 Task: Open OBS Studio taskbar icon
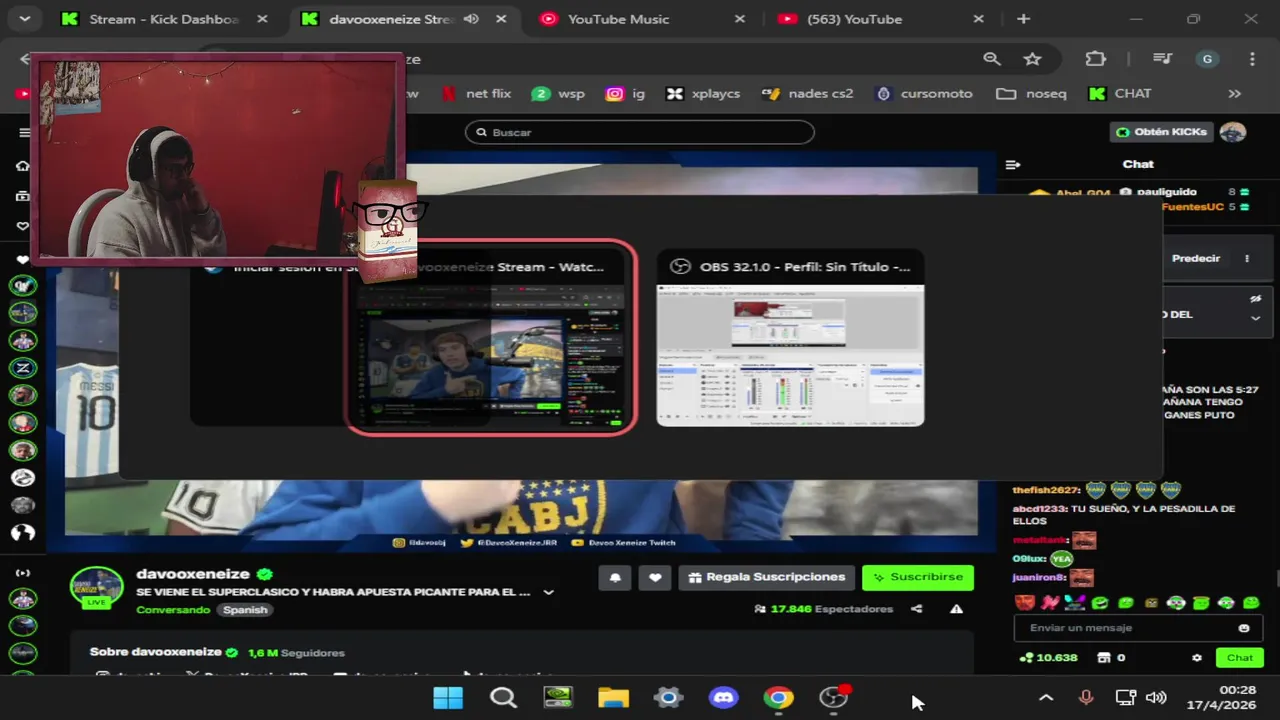[x=833, y=698]
